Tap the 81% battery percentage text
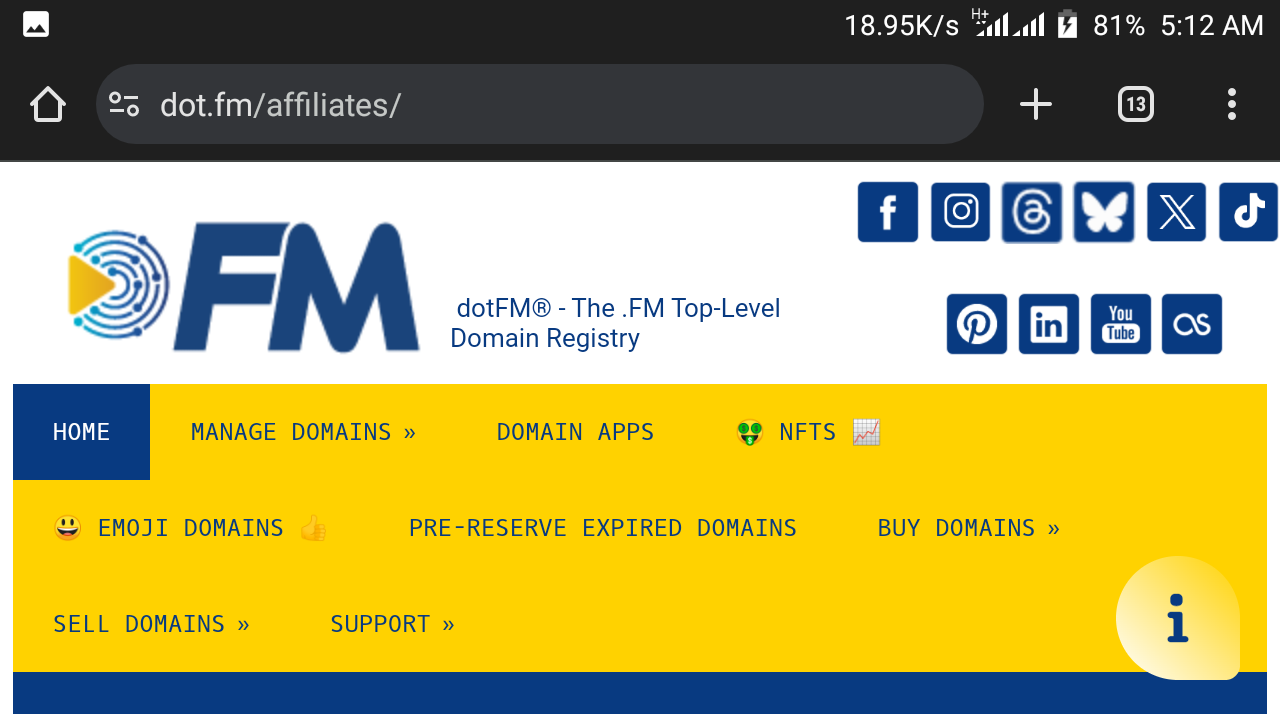Image resolution: width=1280 pixels, height=720 pixels. tap(1119, 25)
